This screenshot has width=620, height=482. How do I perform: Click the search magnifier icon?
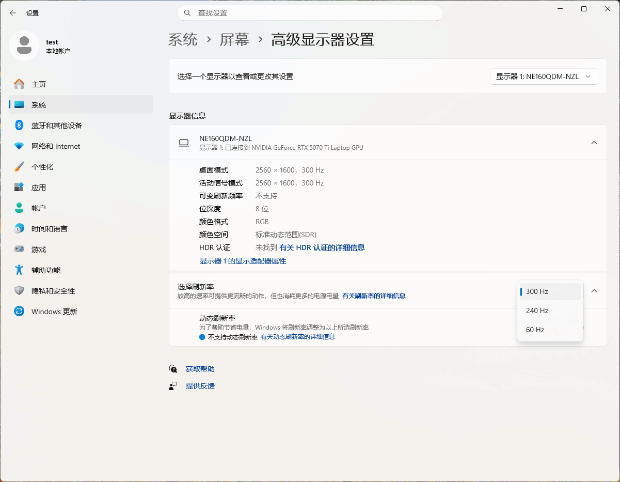pyautogui.click(x=187, y=13)
